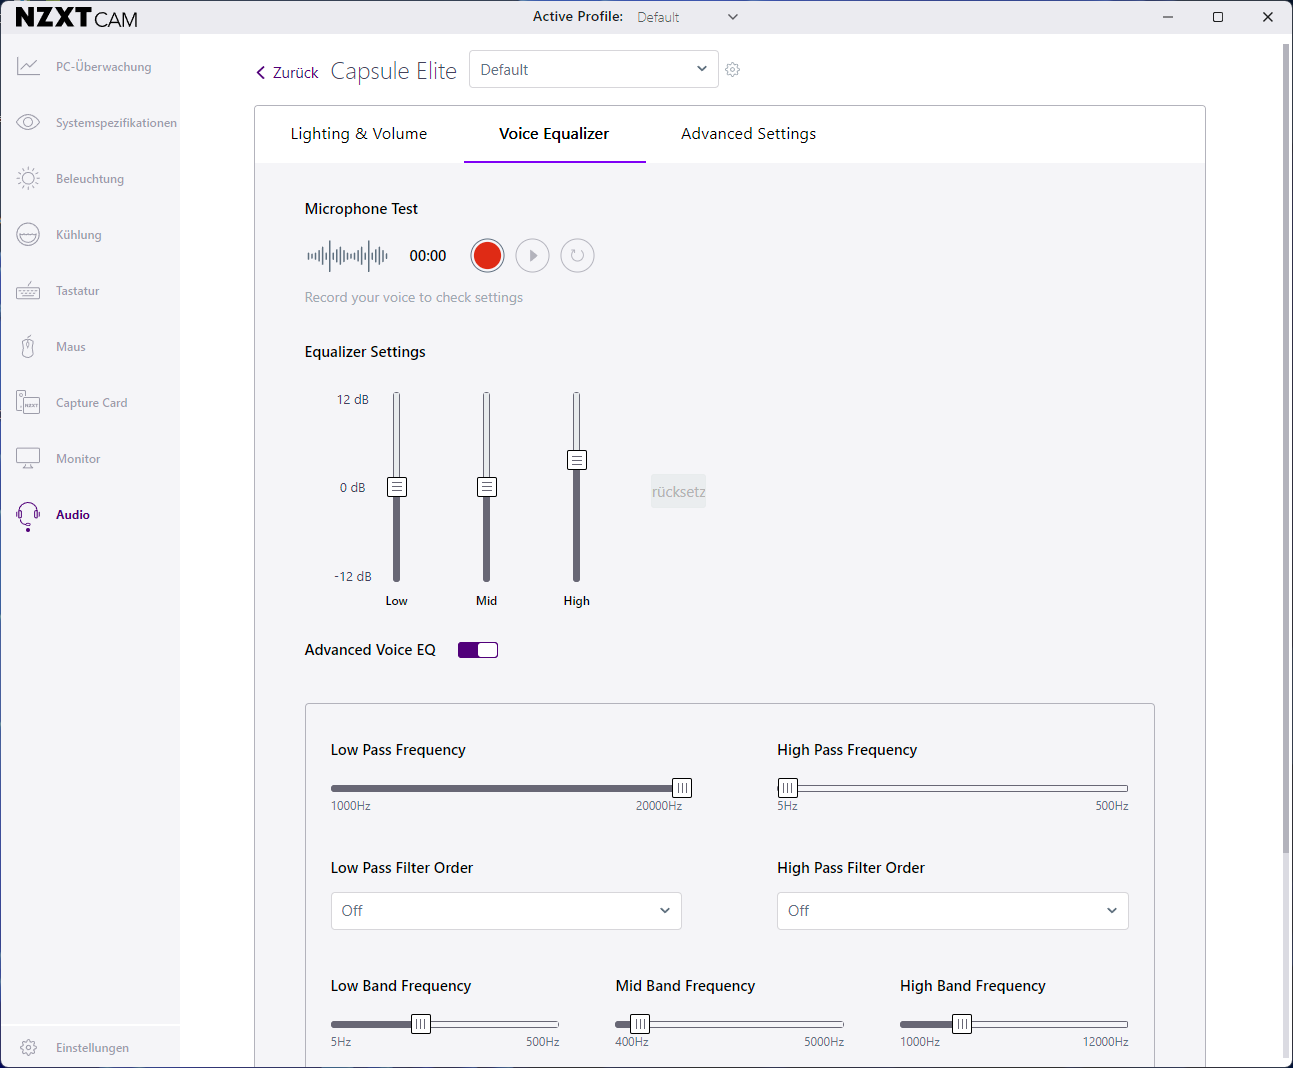Switch to the Lighting & Volume tab
Viewport: 1293px width, 1068px height.
click(359, 134)
